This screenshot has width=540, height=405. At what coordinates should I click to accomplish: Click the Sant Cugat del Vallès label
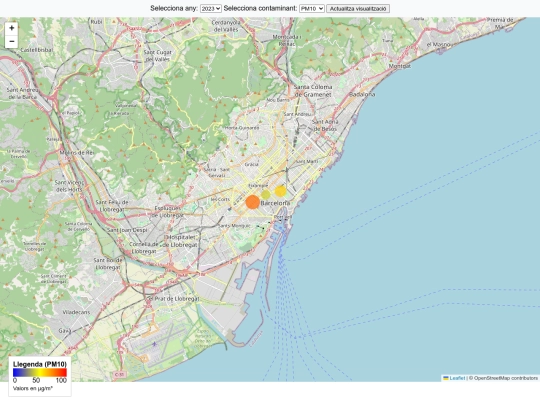click(157, 56)
